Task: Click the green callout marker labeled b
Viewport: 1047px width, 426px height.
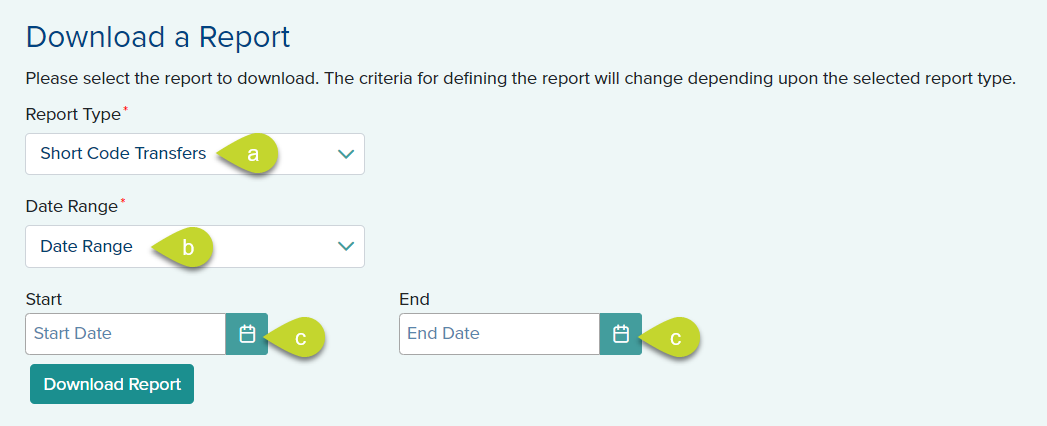Action: [186, 248]
